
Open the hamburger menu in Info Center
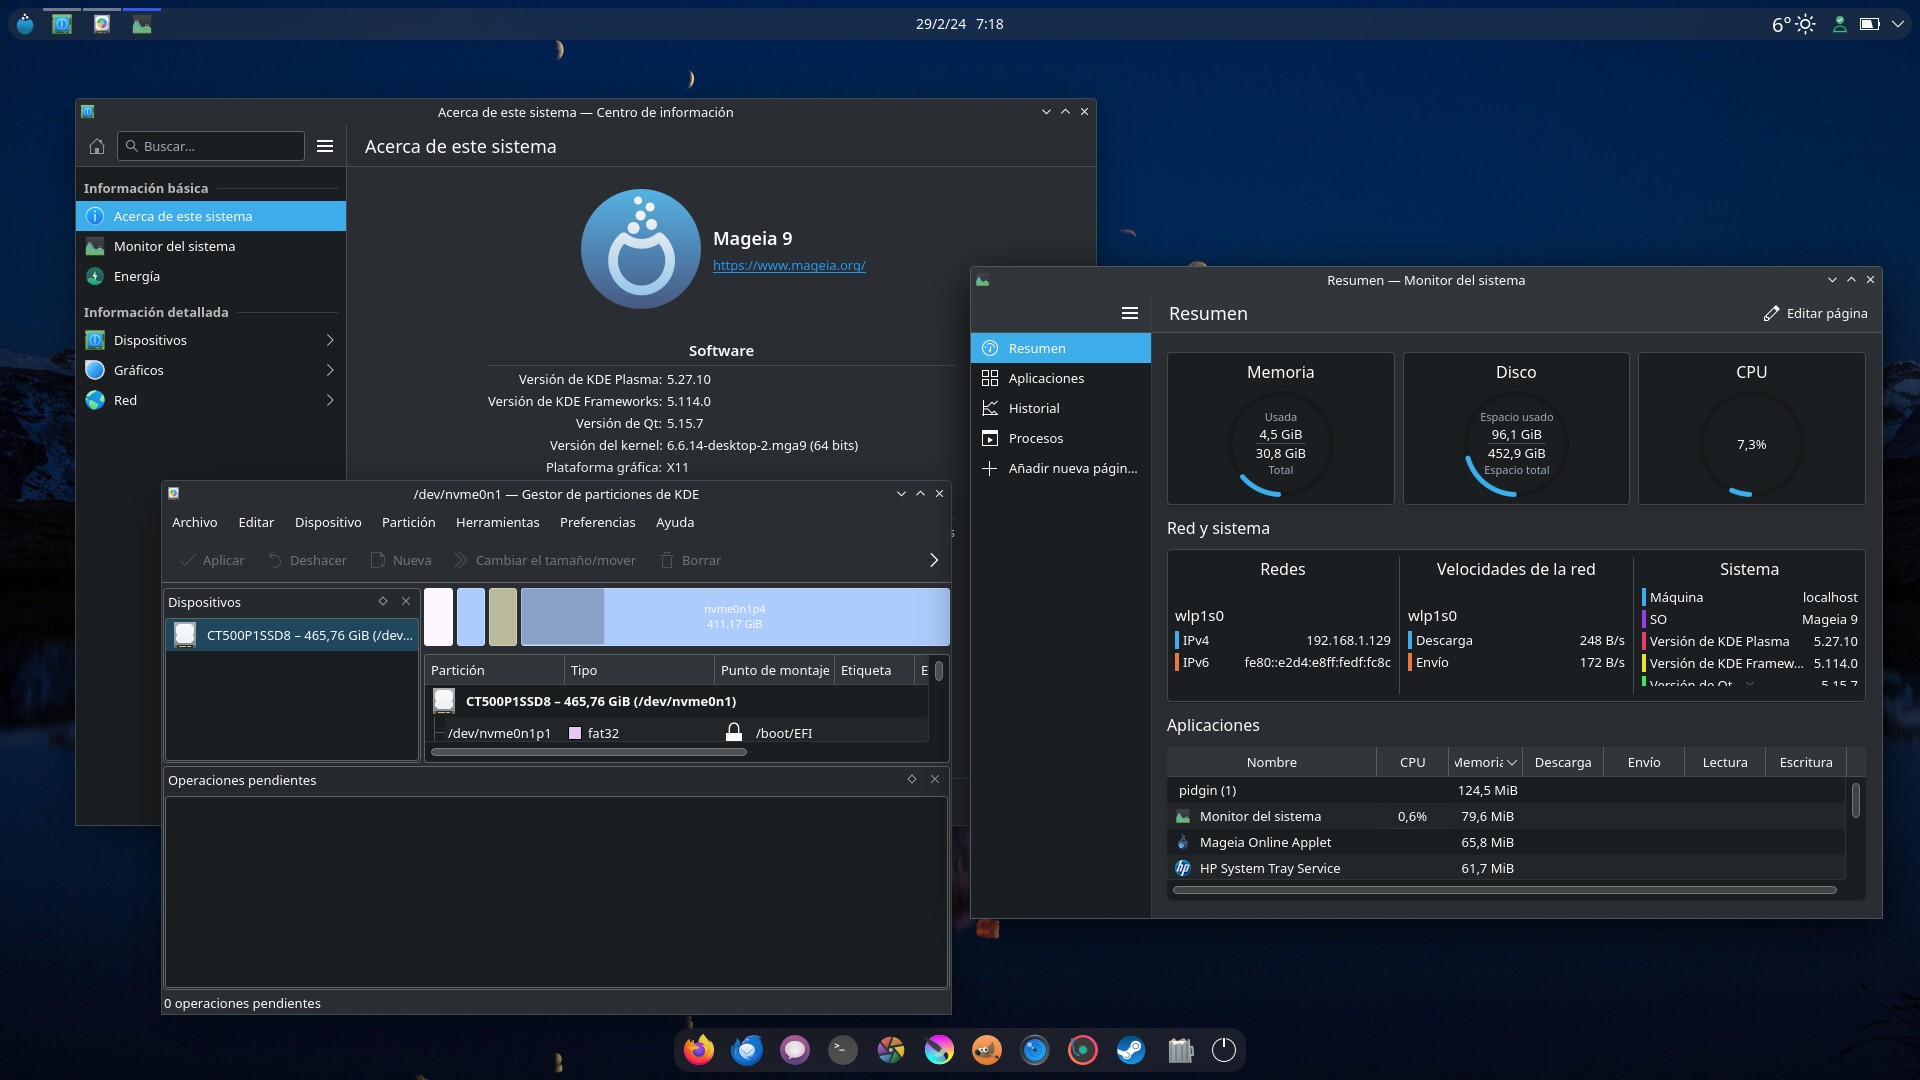(x=325, y=146)
